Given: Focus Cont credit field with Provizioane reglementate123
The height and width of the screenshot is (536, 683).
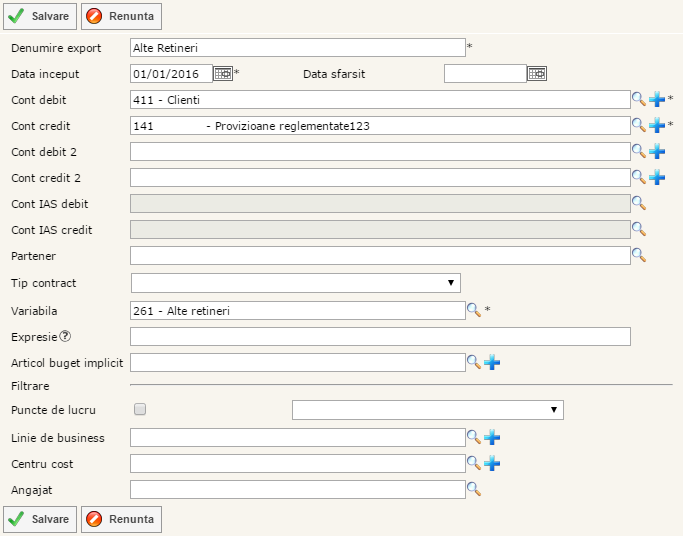Looking at the screenshot, I should click(380, 126).
